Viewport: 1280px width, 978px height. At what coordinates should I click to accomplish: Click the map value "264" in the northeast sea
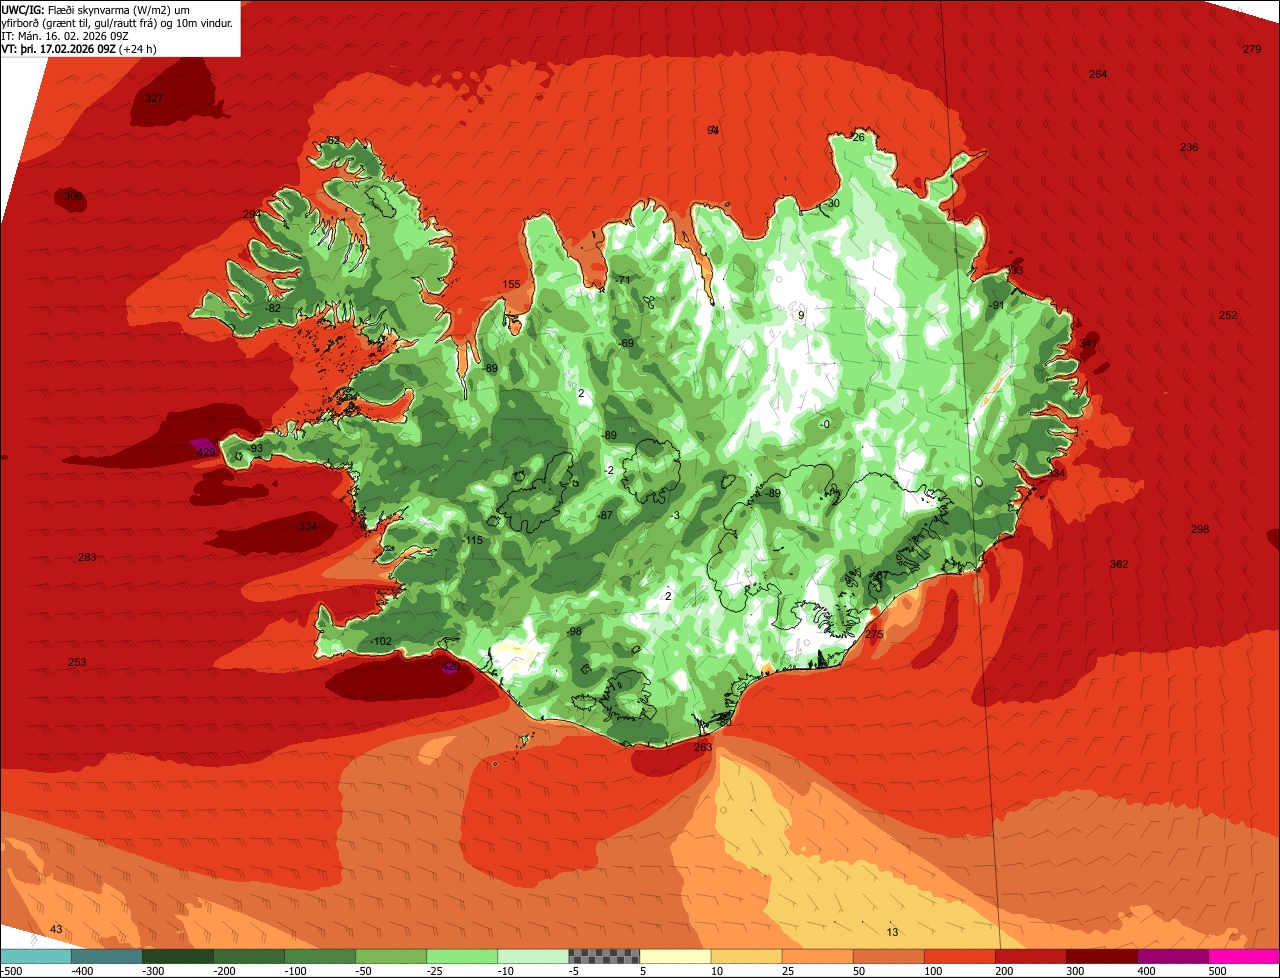(1098, 74)
